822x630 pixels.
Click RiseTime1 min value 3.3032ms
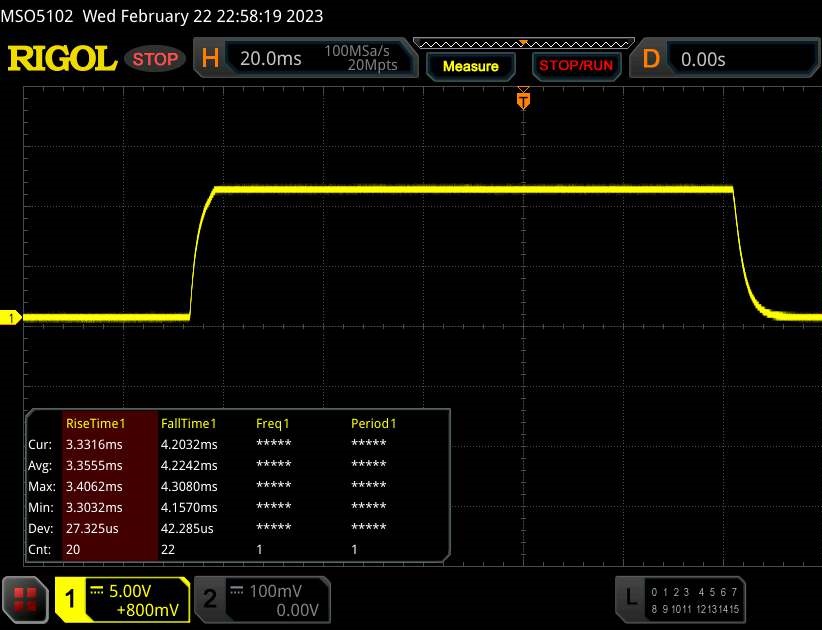(94, 507)
